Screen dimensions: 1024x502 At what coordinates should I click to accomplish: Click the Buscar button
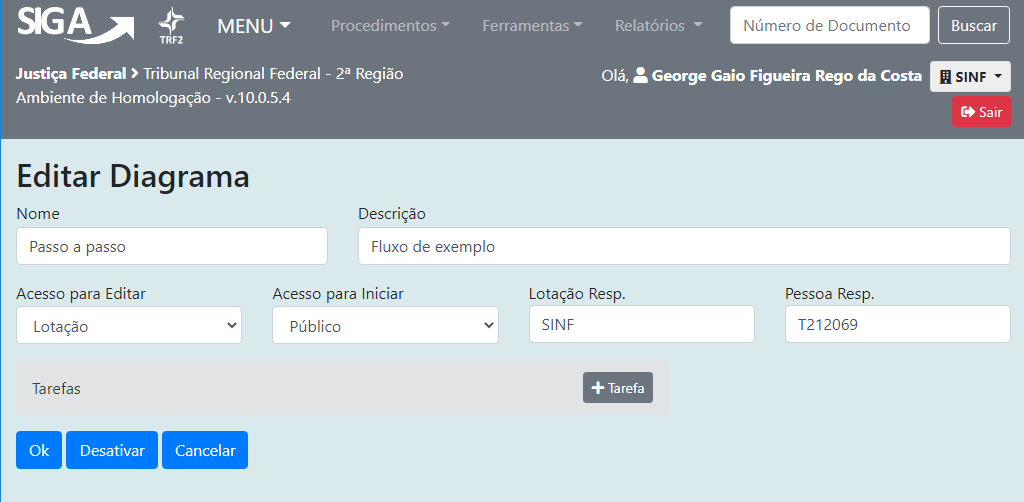tap(973, 25)
